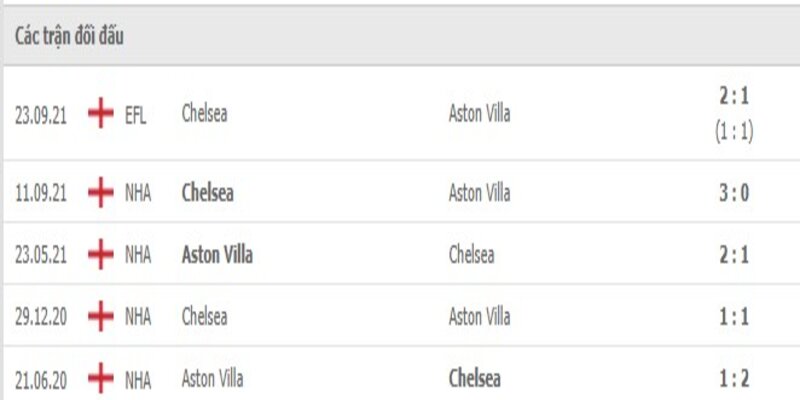Click England flag icon for 23.05.21 match
This screenshot has height=400, width=800.
pyautogui.click(x=101, y=255)
